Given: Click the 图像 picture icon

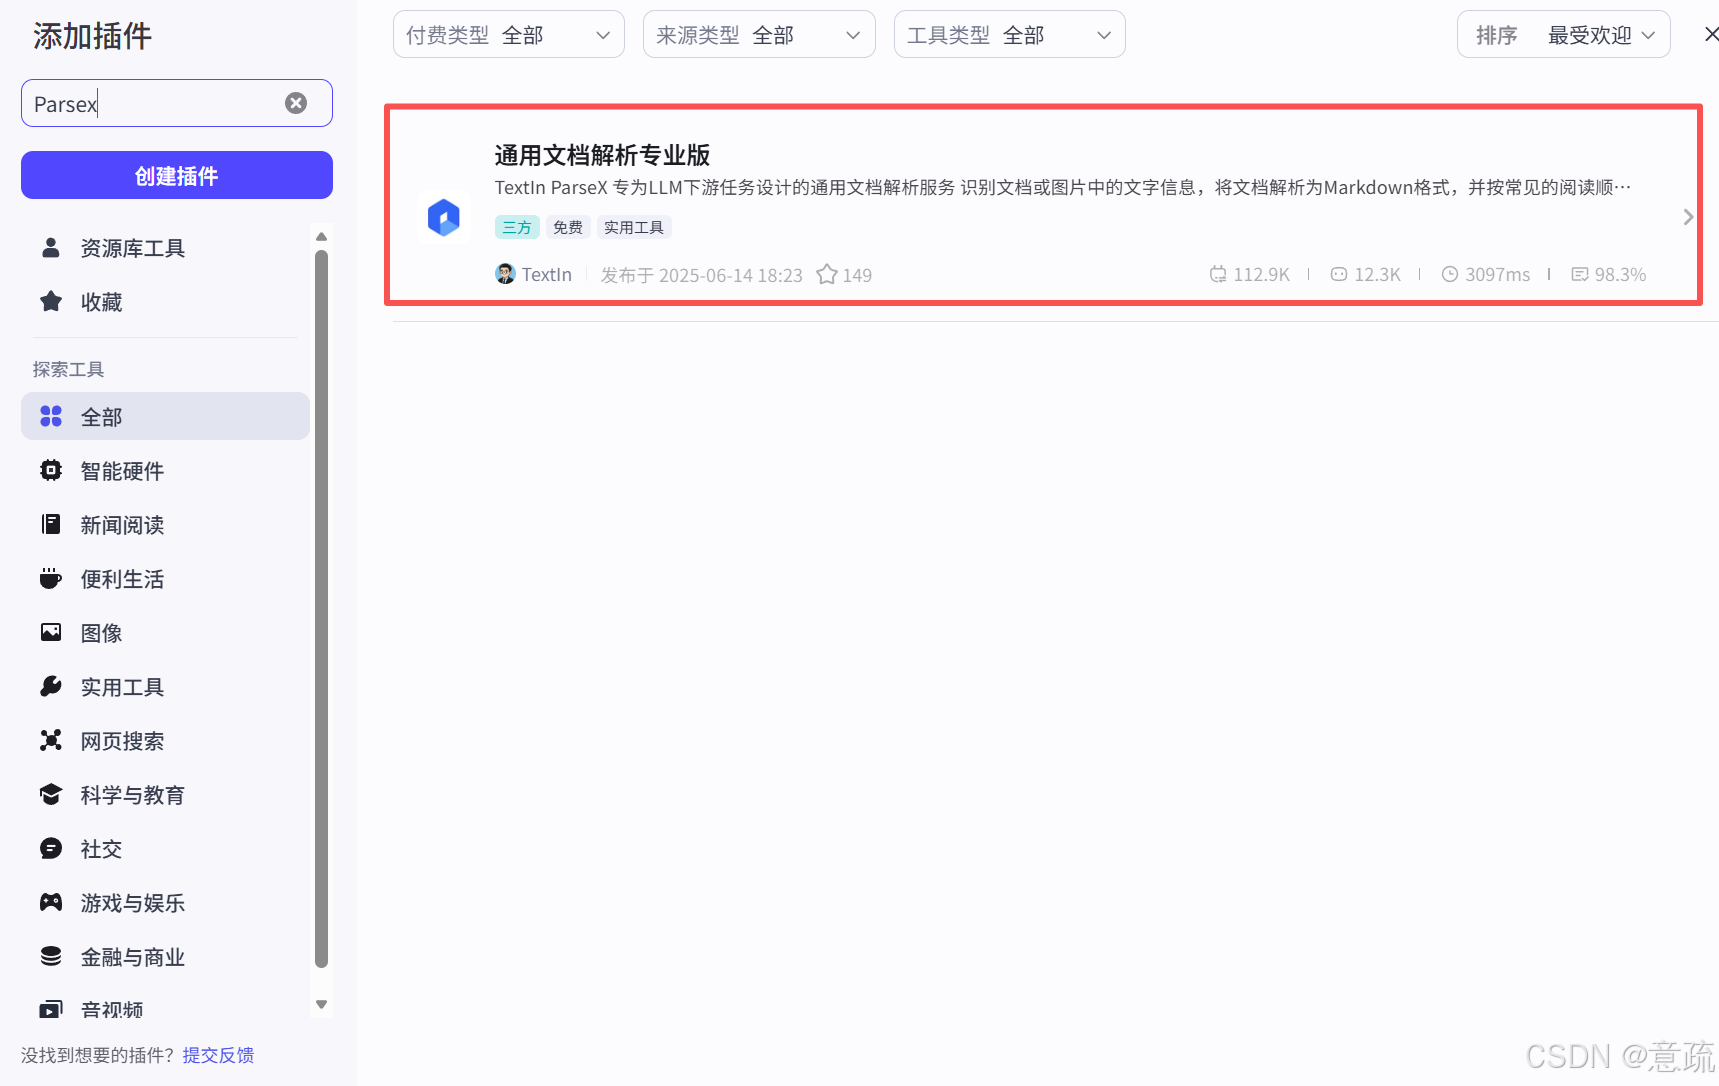Looking at the screenshot, I should pos(51,632).
